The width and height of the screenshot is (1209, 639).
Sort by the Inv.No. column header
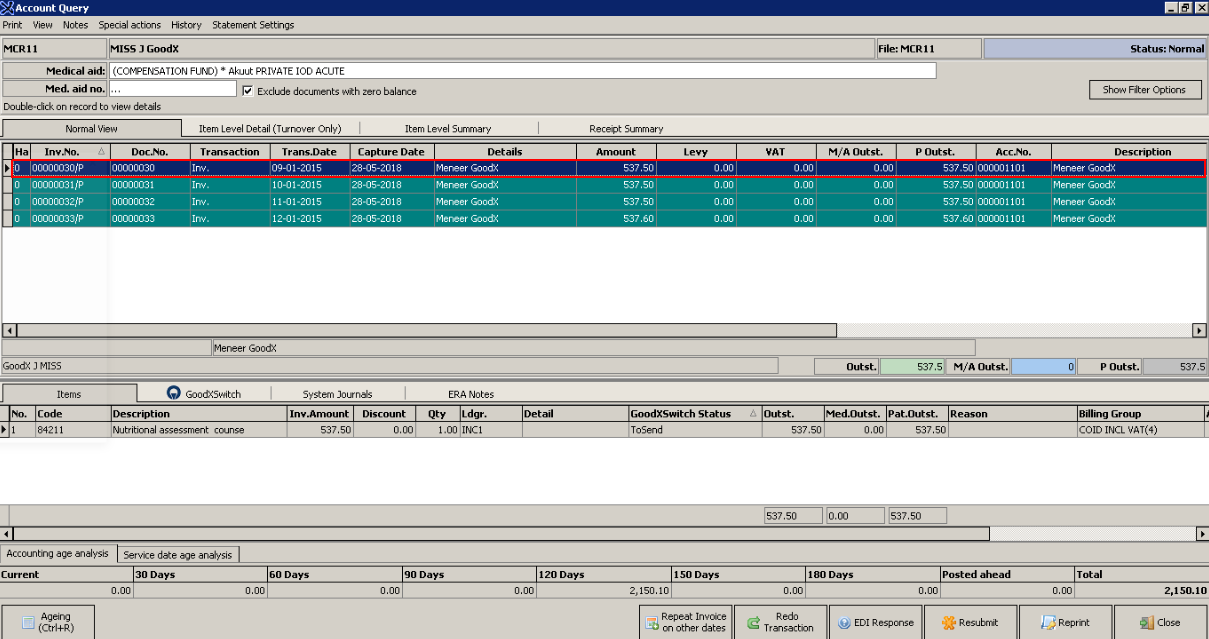pos(61,152)
